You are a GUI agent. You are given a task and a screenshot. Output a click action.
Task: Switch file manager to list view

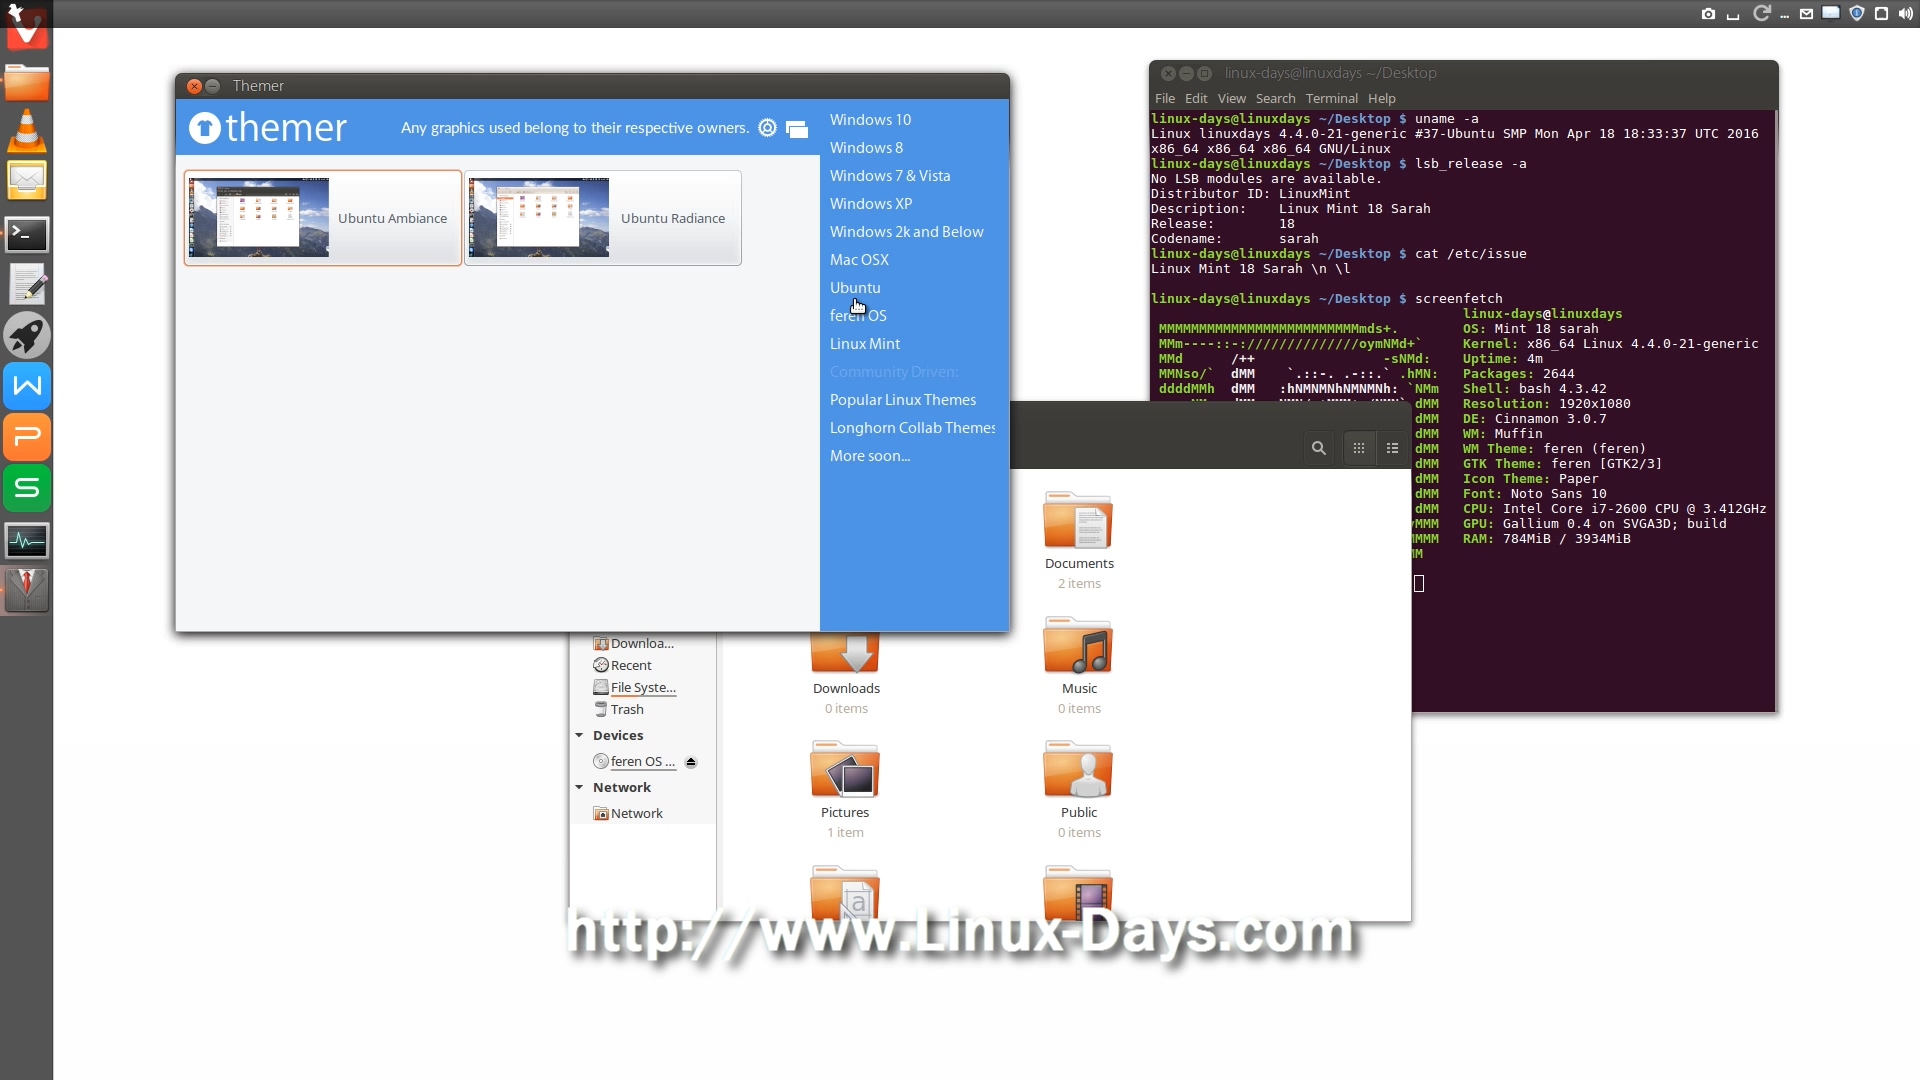point(1392,448)
